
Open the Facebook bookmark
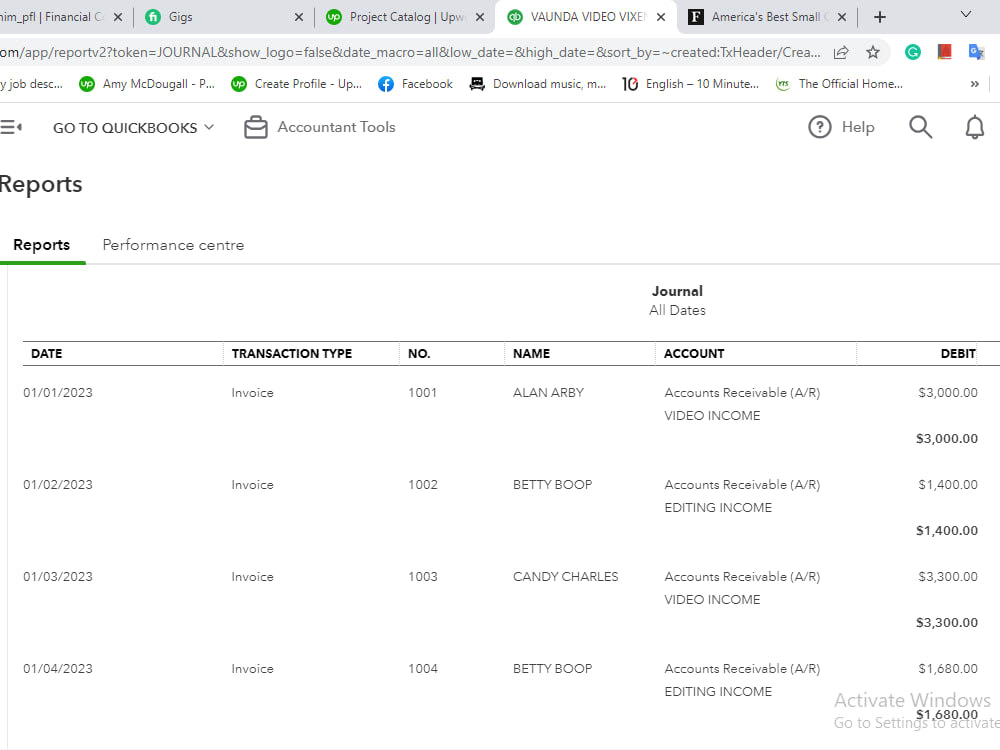(415, 84)
